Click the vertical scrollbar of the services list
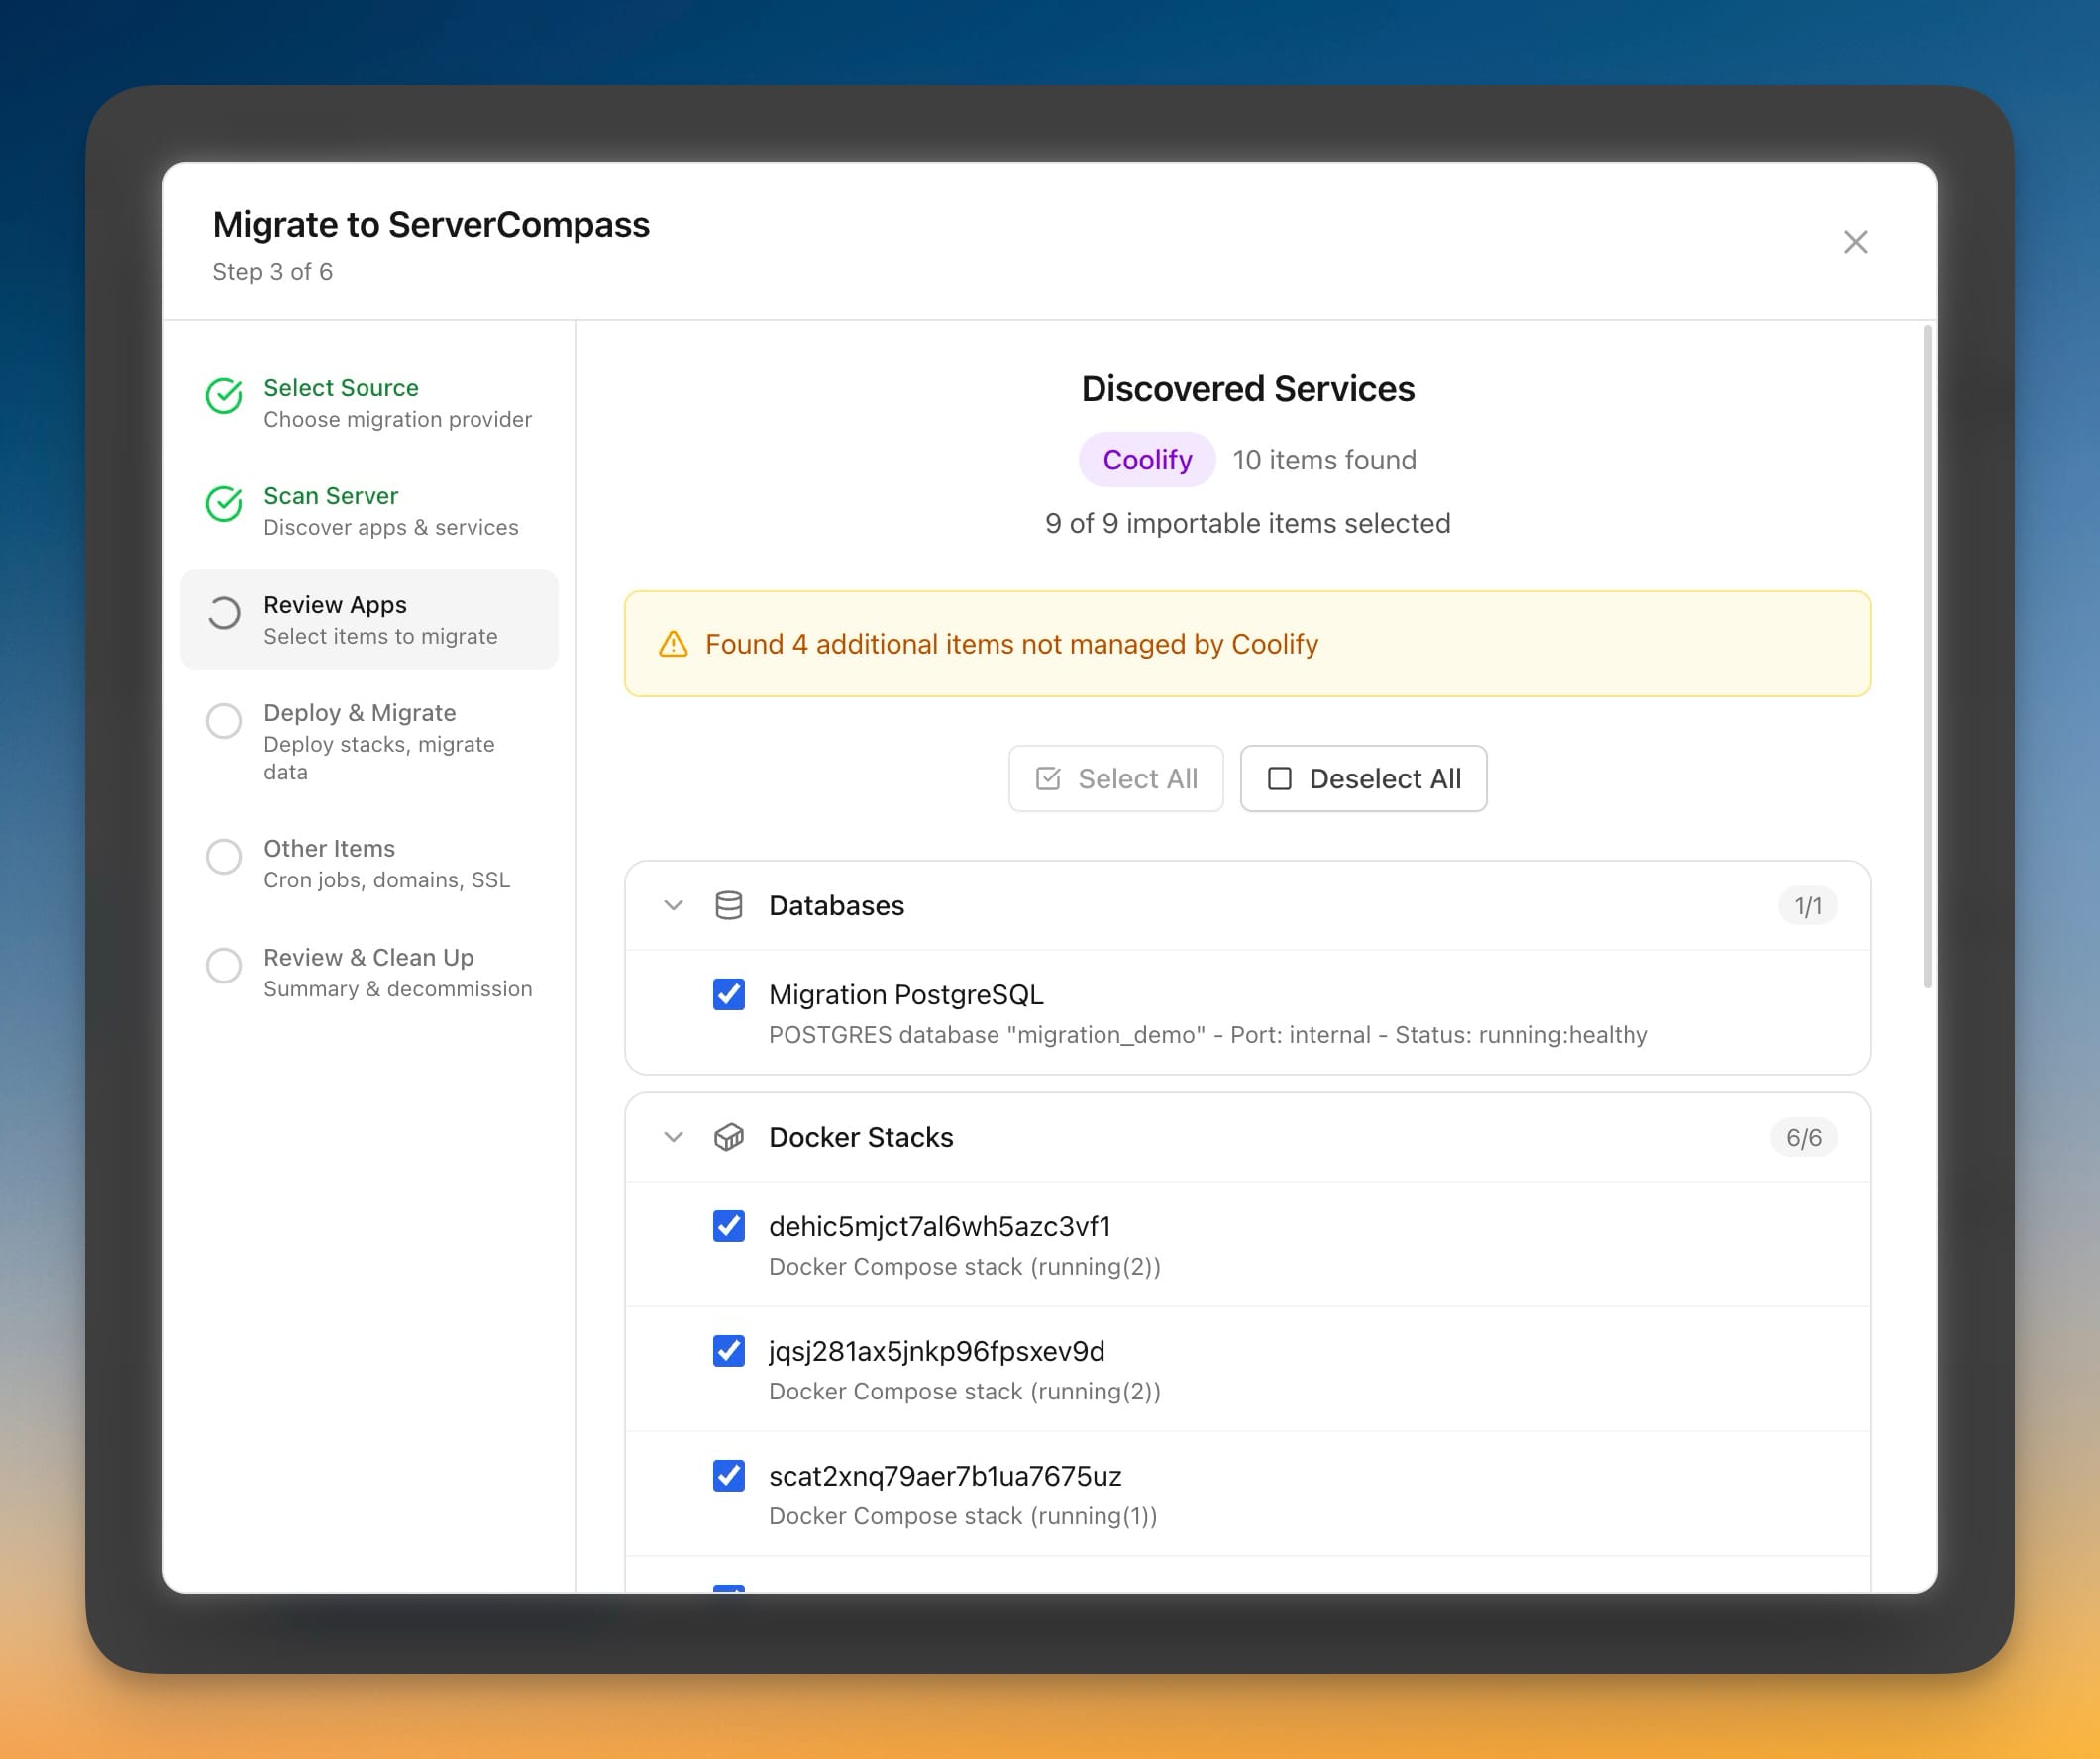The width and height of the screenshot is (2100, 1759). (1927, 657)
